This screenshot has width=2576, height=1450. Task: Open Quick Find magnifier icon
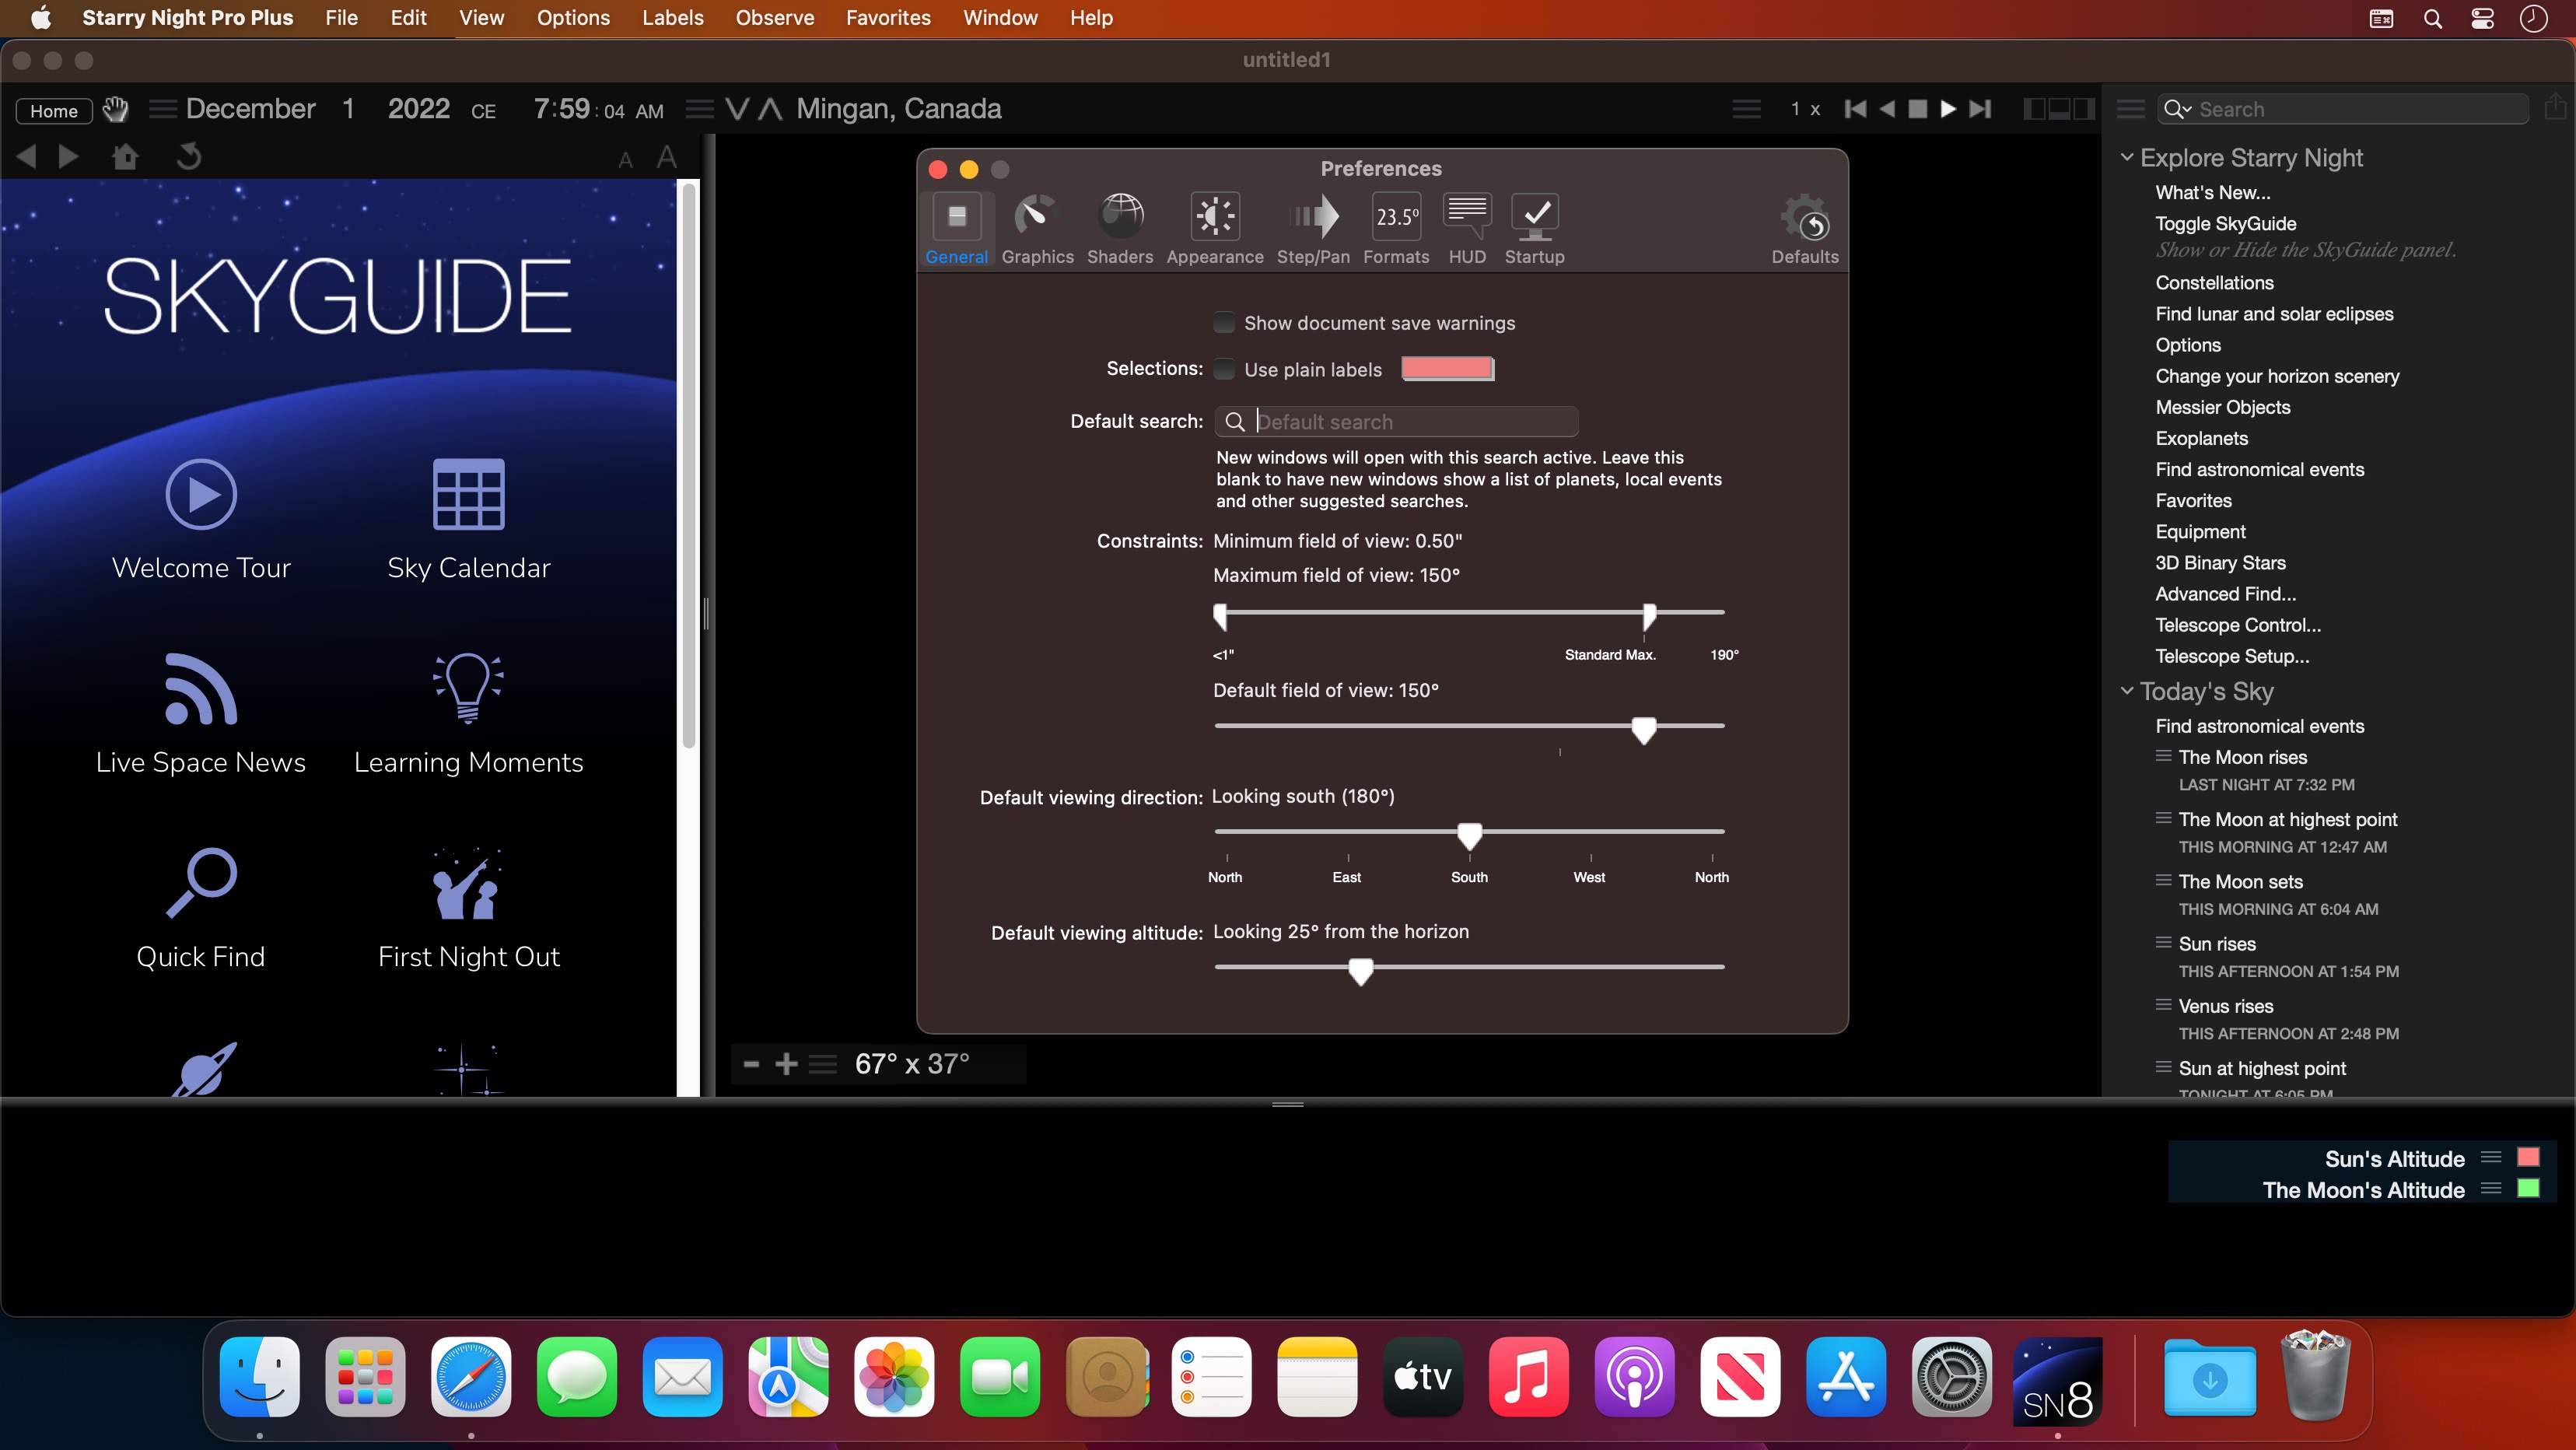click(x=200, y=883)
